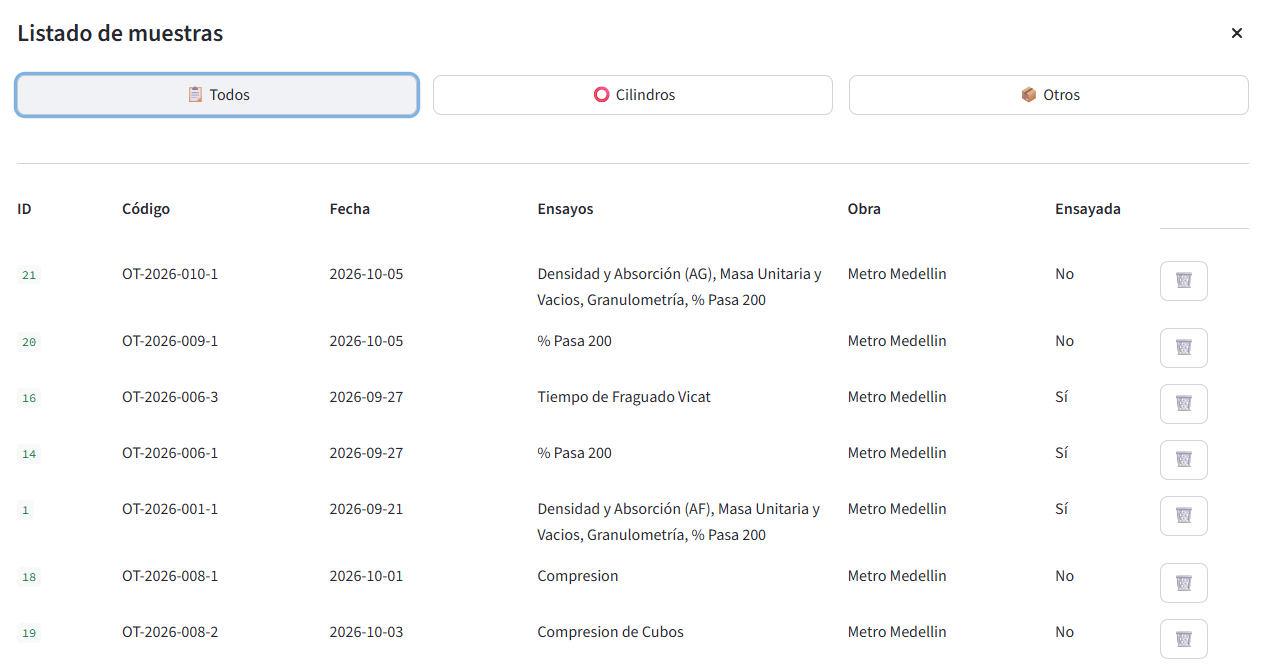
Task: Click the Código column header
Action: (146, 209)
